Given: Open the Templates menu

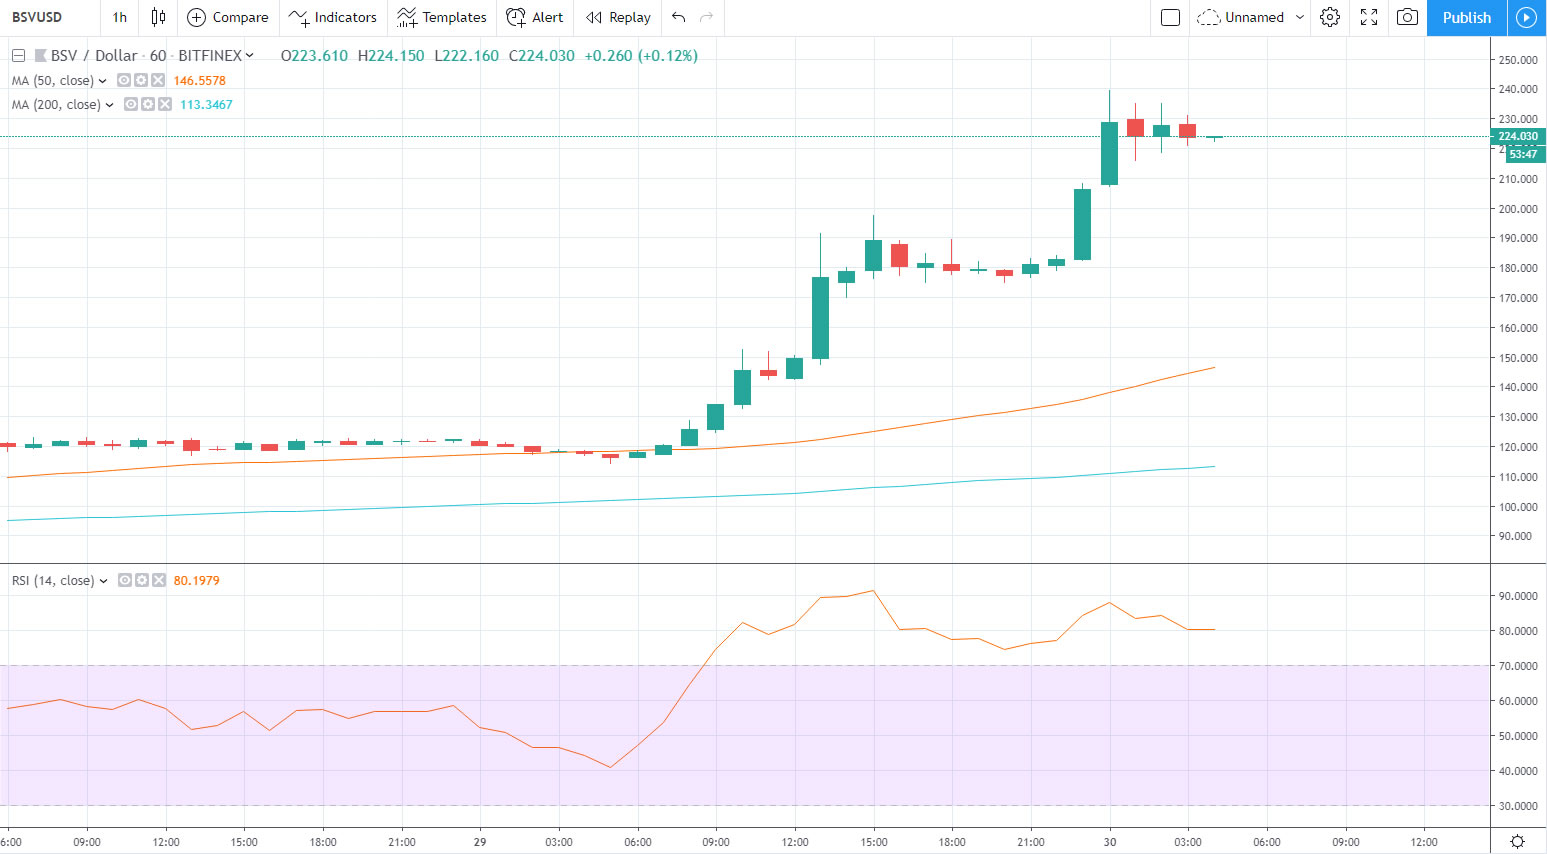Looking at the screenshot, I should [x=441, y=17].
